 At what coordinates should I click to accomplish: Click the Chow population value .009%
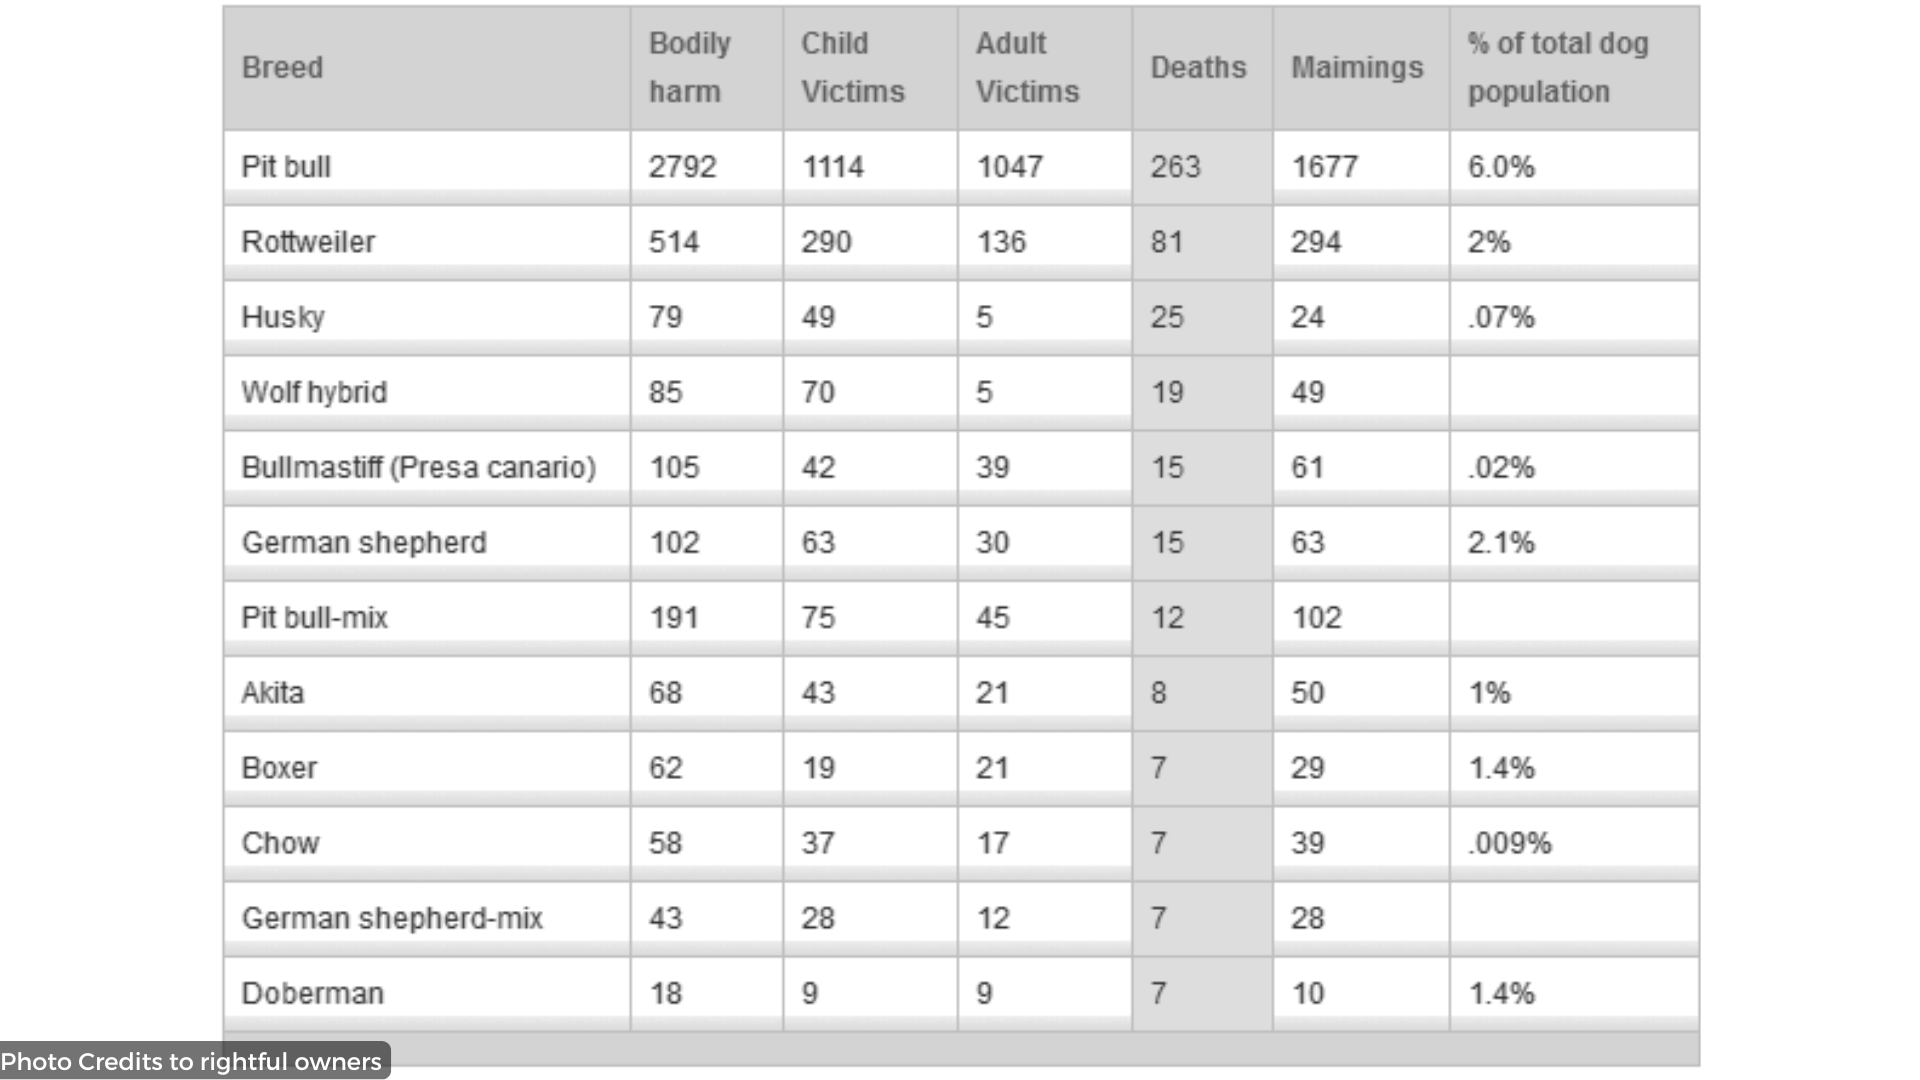(1510, 843)
